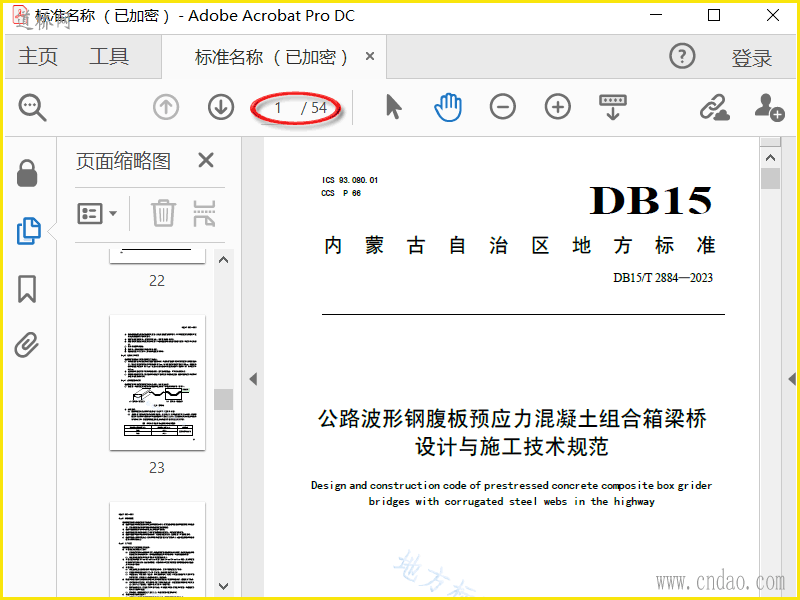Maximize the Acrobat window
Screen dimensions: 800x600
(714, 15)
